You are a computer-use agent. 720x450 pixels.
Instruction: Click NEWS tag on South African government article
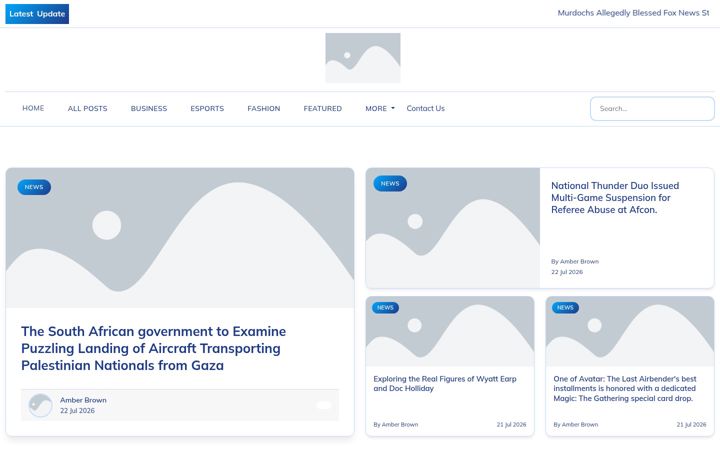[34, 187]
